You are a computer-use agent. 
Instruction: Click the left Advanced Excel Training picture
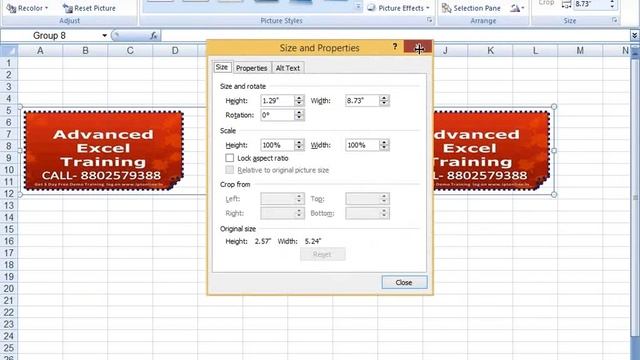(x=103, y=151)
